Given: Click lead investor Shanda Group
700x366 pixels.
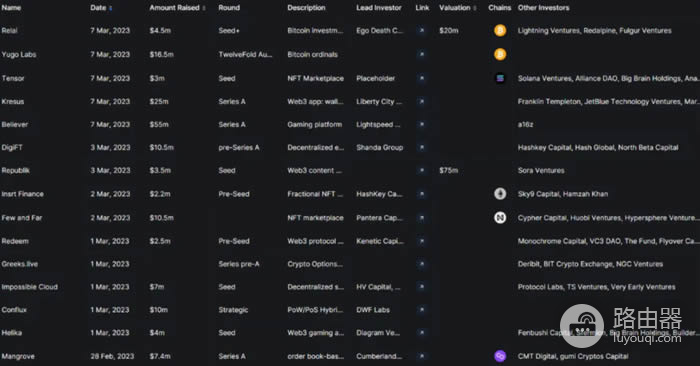Looking at the screenshot, I should tap(379, 147).
